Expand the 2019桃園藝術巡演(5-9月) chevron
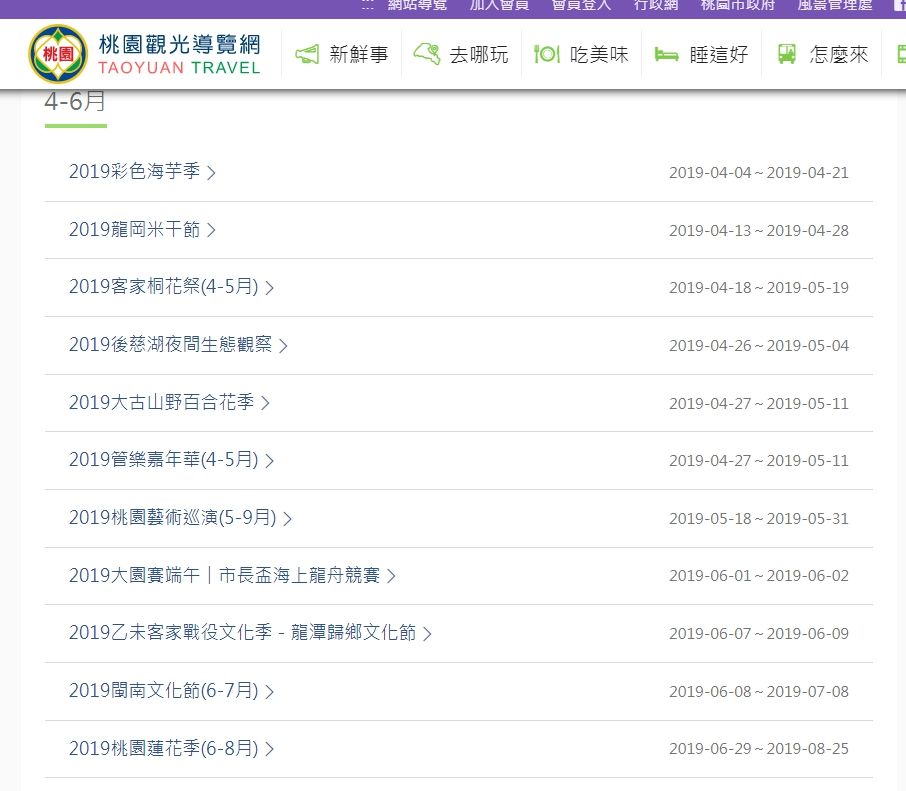 [288, 518]
